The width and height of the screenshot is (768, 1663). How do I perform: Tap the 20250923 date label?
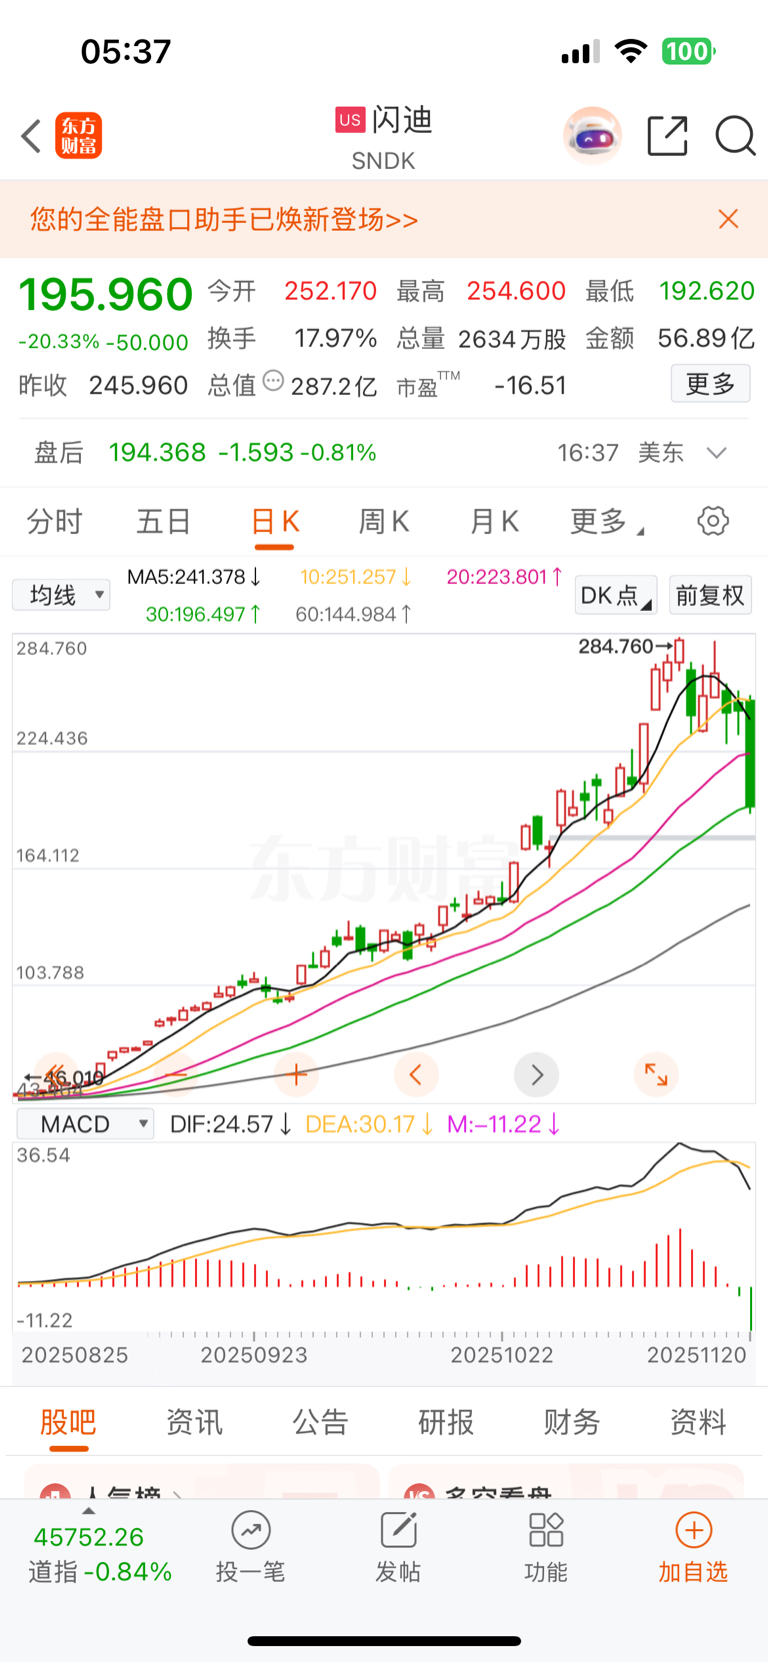click(x=254, y=1355)
